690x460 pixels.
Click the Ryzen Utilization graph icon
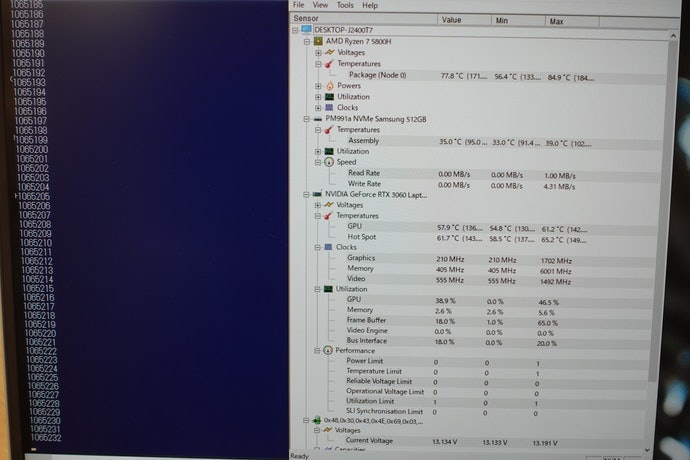329,97
